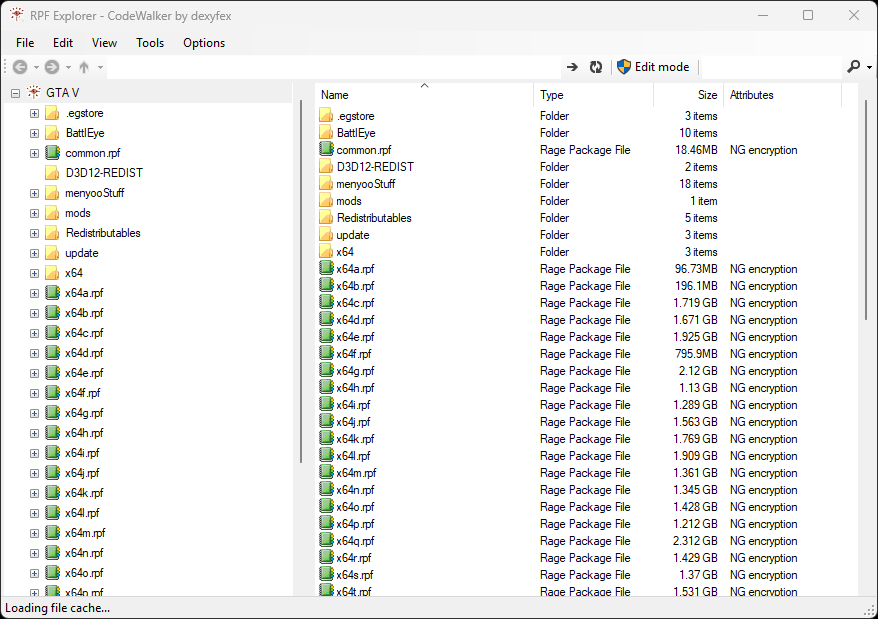
Task: Click the x64e.rpf package icon in tree
Action: 52,373
